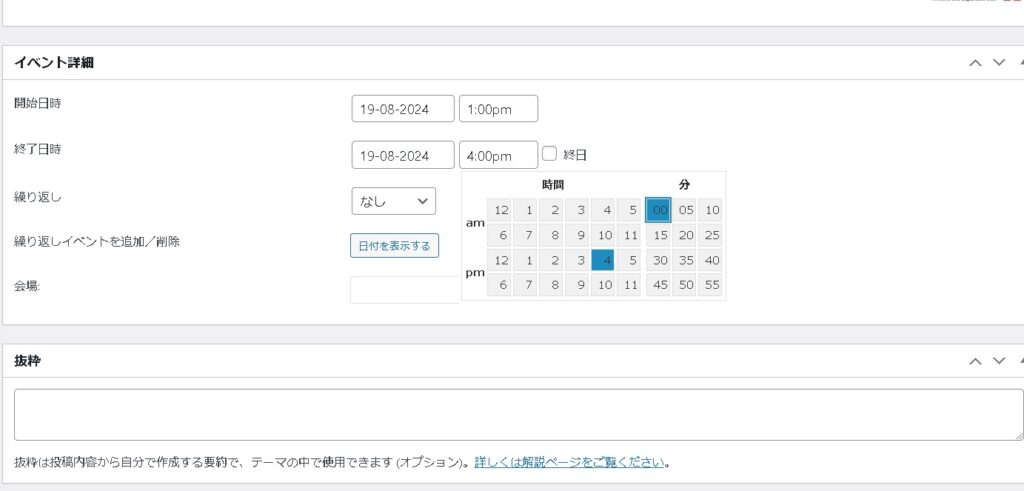Click the start date field
1024x491 pixels.
click(x=403, y=109)
